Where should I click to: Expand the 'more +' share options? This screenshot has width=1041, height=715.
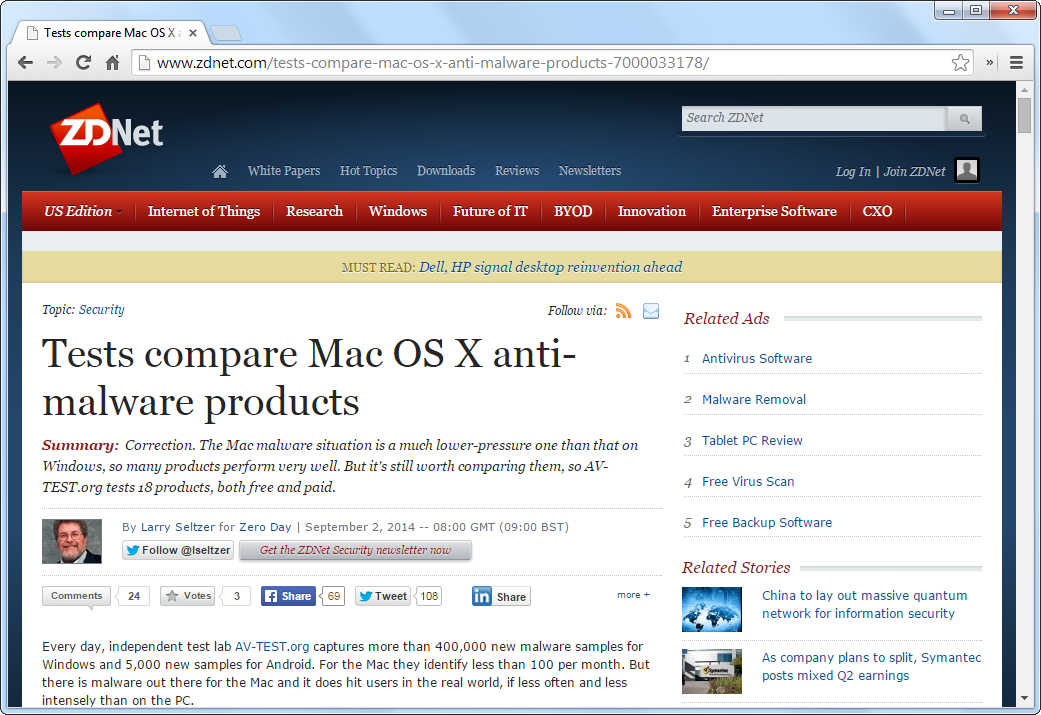[x=633, y=595]
